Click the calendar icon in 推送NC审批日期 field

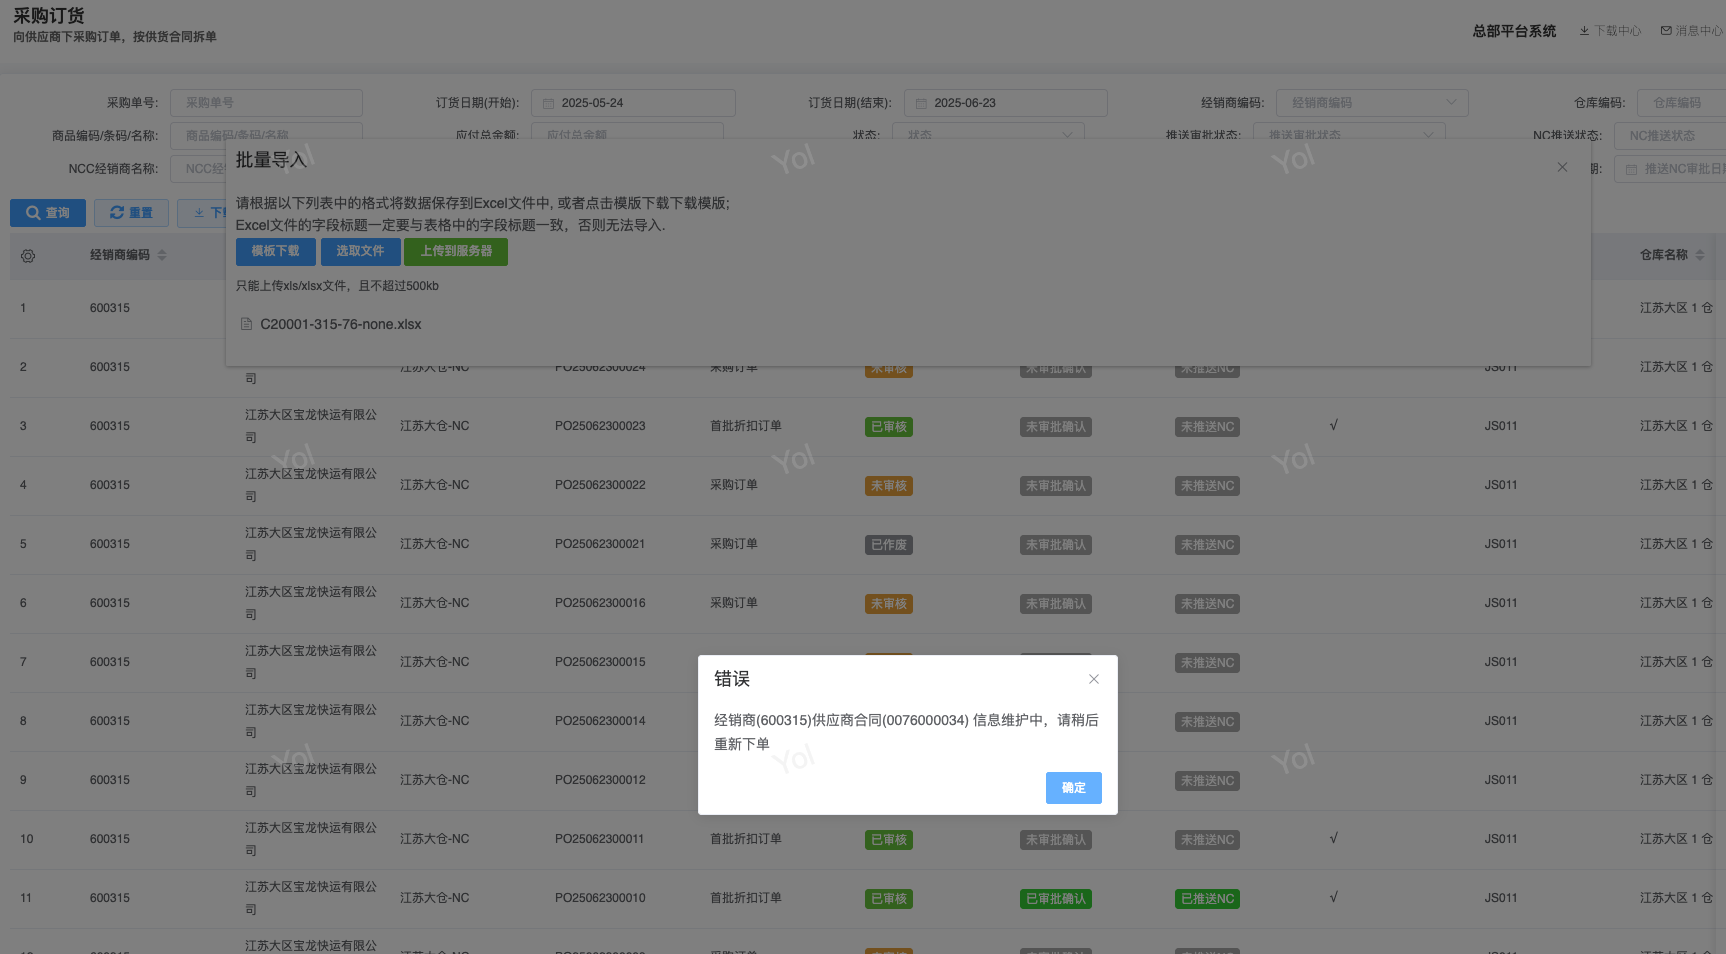(1631, 170)
